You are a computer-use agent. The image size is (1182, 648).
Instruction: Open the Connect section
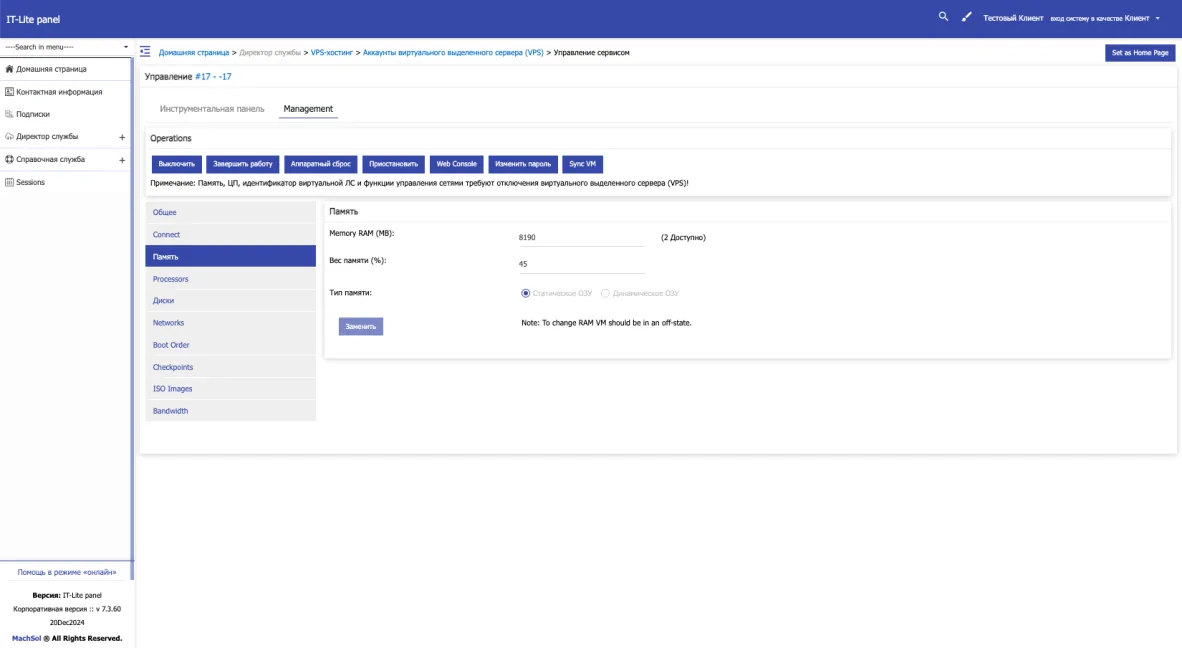231,234
